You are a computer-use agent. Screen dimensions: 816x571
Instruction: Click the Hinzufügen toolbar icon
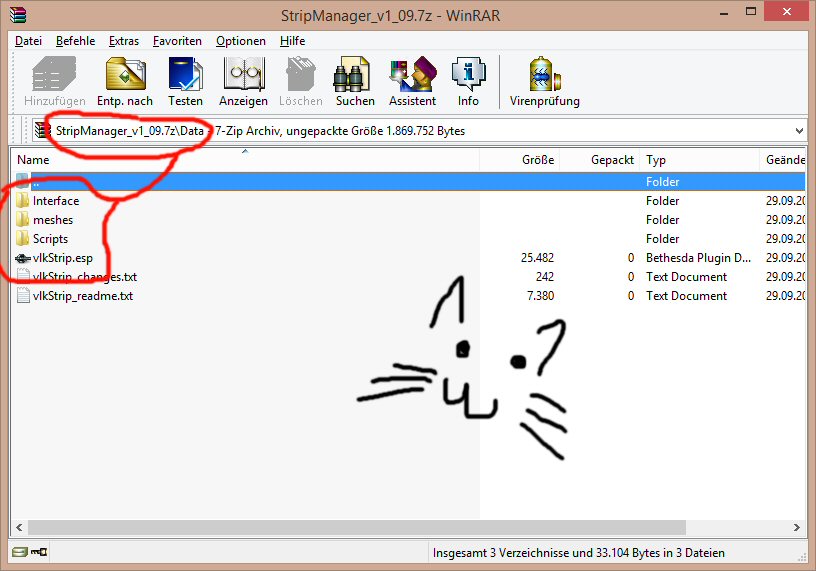click(54, 74)
